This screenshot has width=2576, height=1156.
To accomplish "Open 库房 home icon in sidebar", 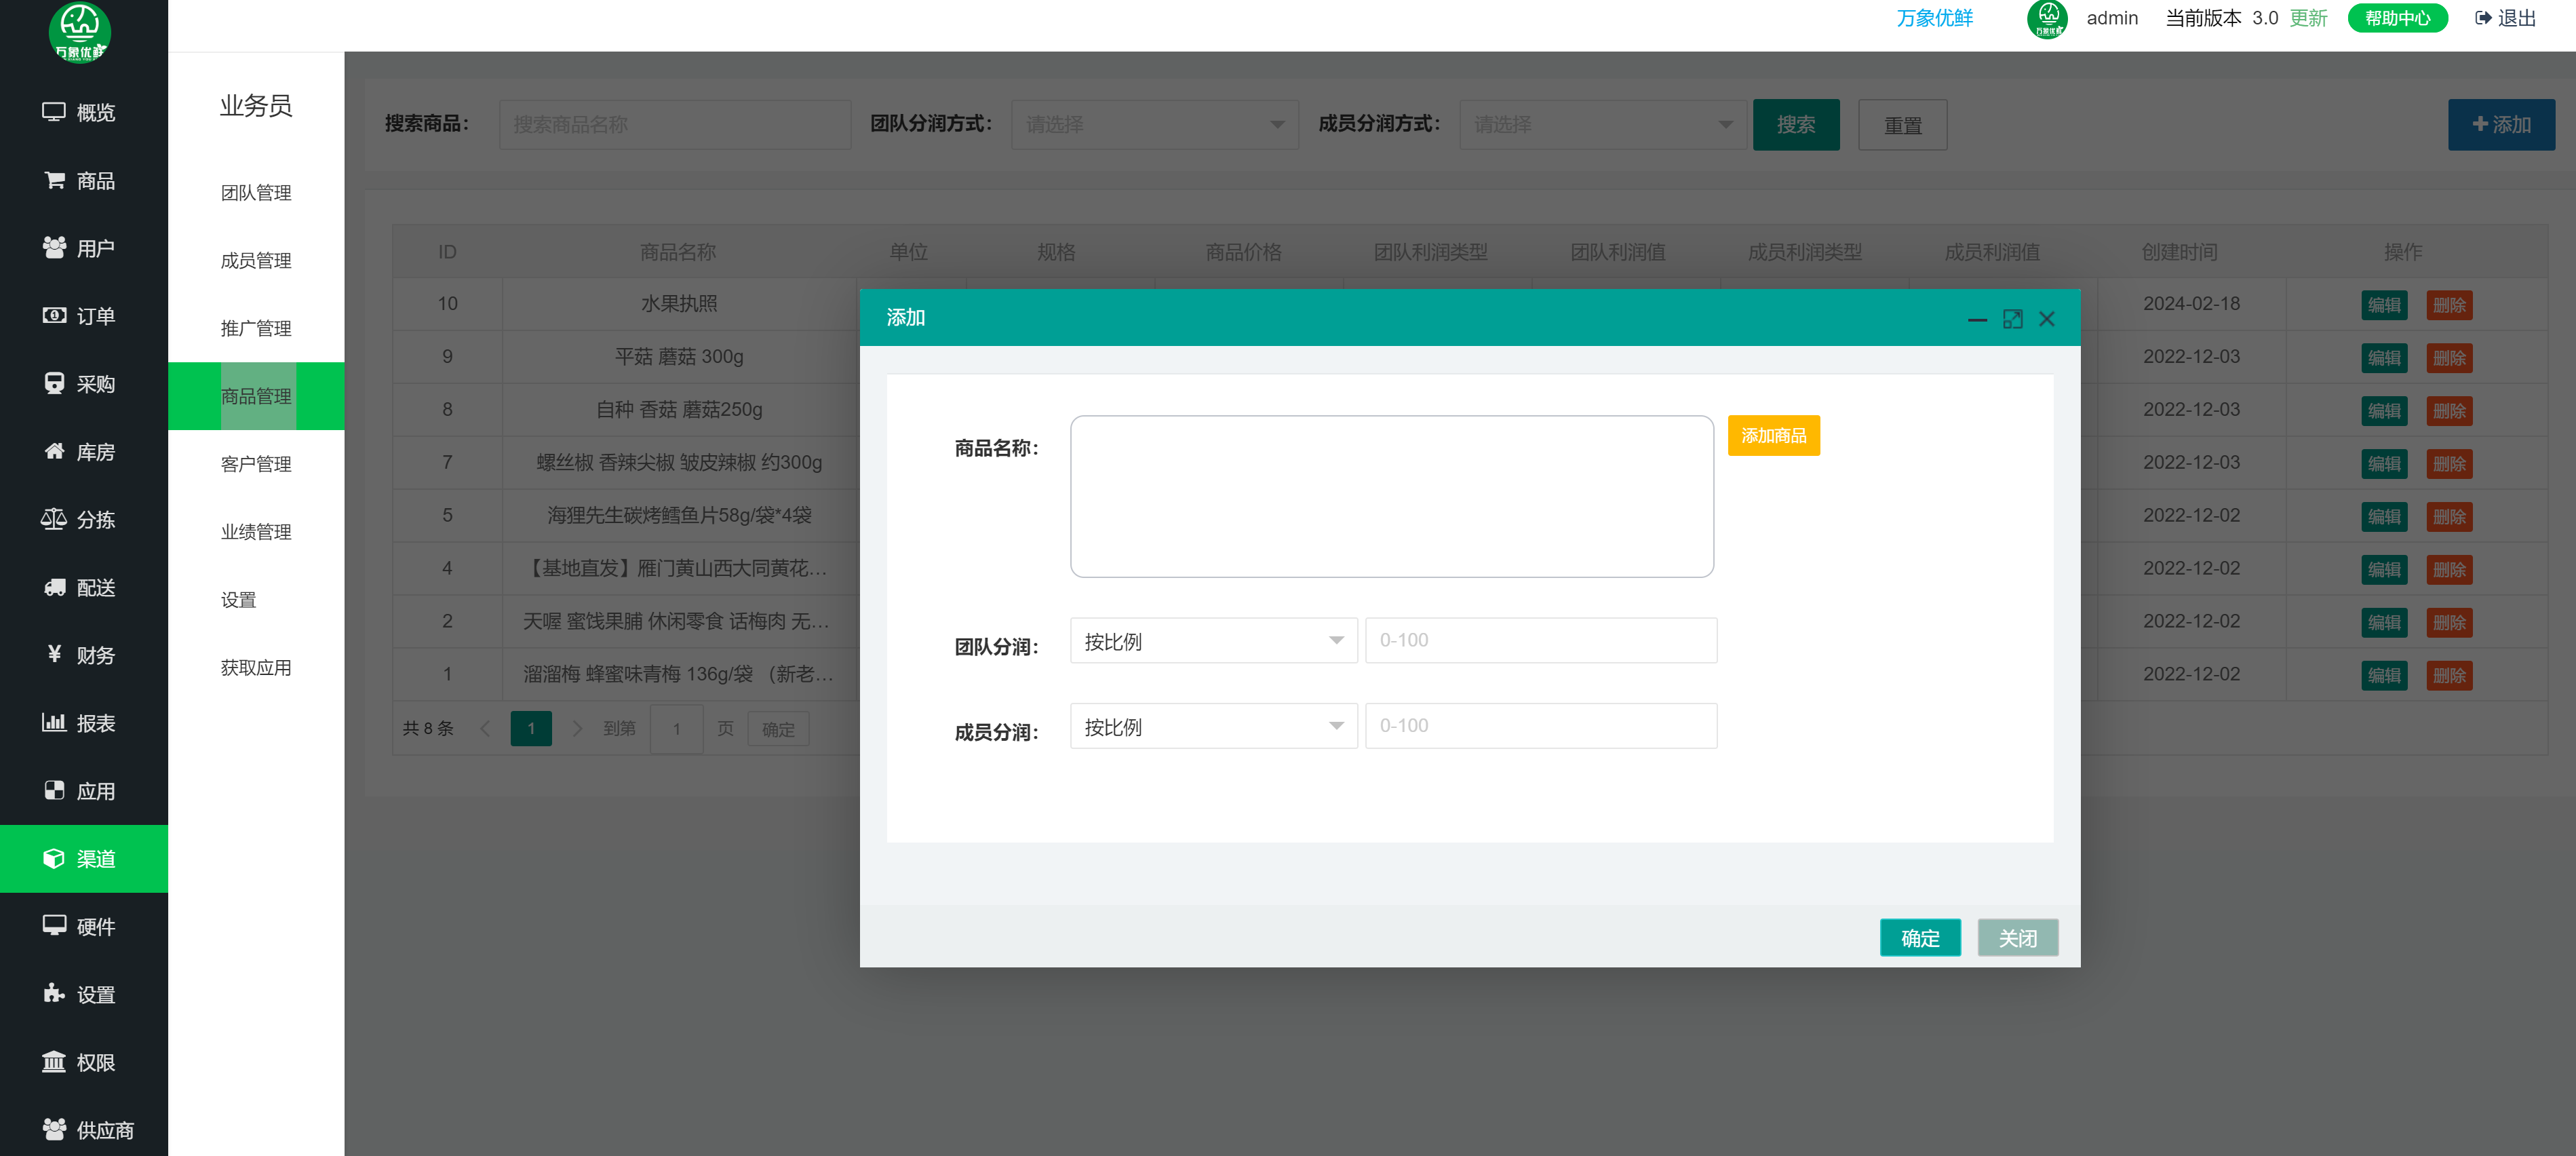I will click(53, 451).
